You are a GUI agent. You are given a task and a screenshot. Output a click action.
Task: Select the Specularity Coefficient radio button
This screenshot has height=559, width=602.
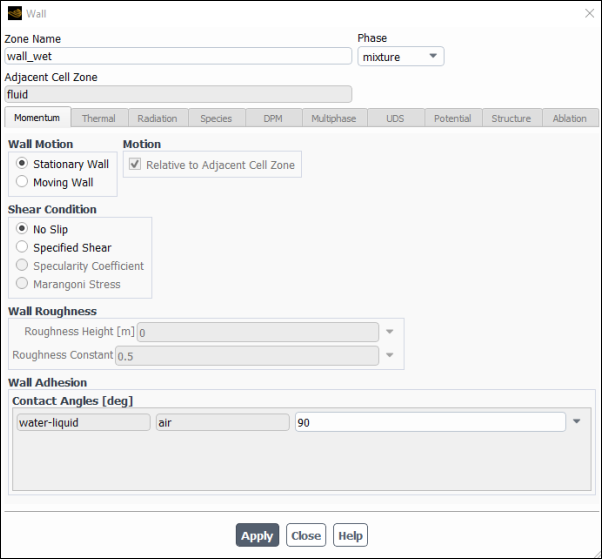(22, 265)
